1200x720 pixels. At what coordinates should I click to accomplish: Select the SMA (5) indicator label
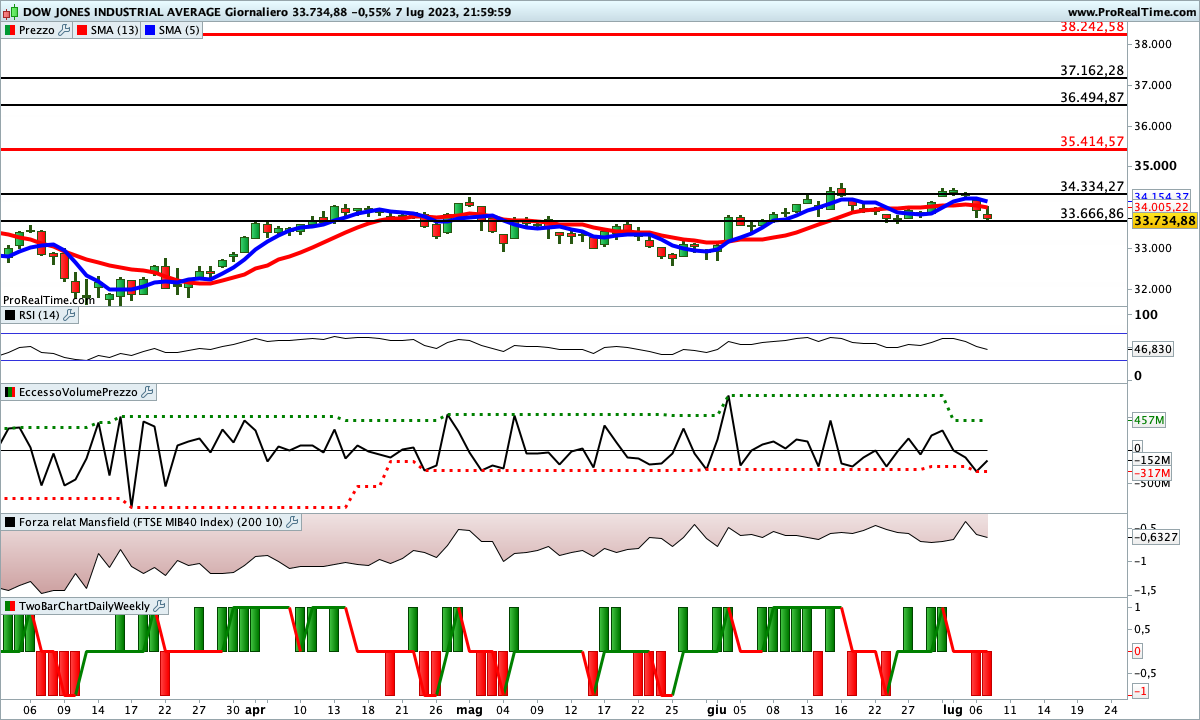point(181,30)
